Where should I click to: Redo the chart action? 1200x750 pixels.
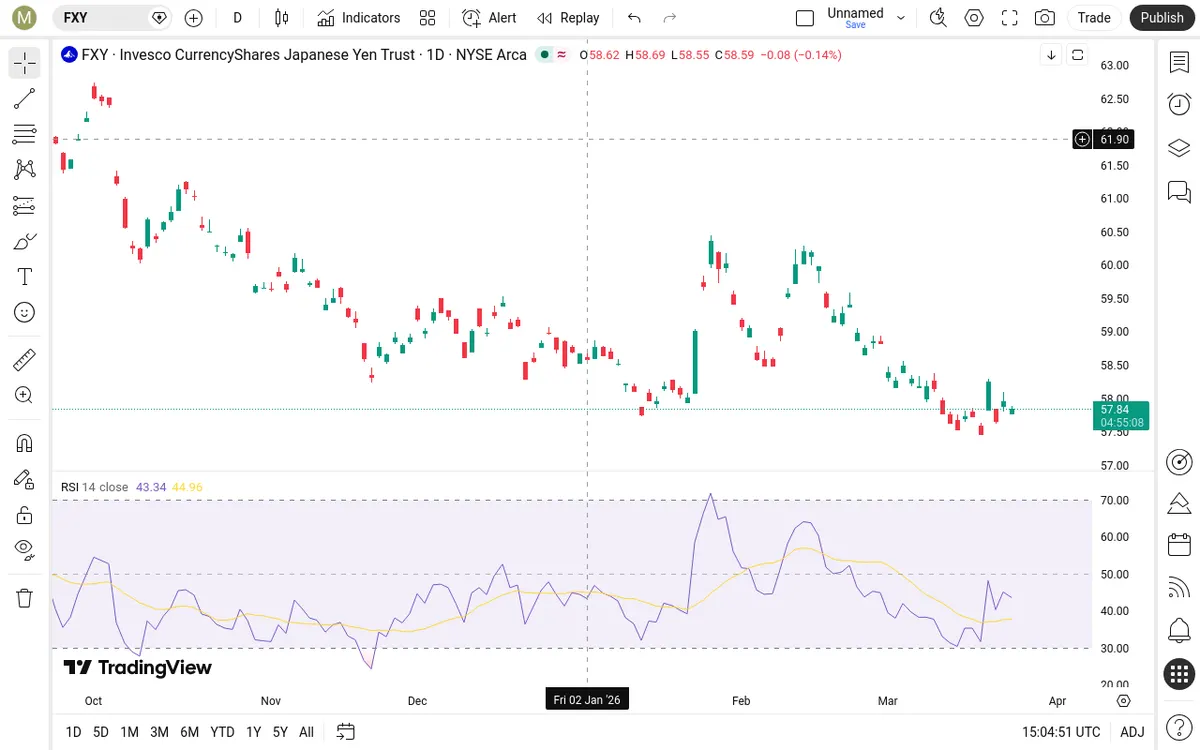tap(670, 17)
